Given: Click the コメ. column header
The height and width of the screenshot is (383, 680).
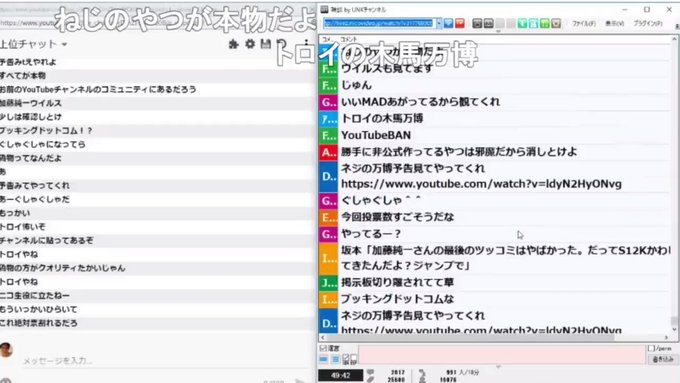Looking at the screenshot, I should click(328, 39).
